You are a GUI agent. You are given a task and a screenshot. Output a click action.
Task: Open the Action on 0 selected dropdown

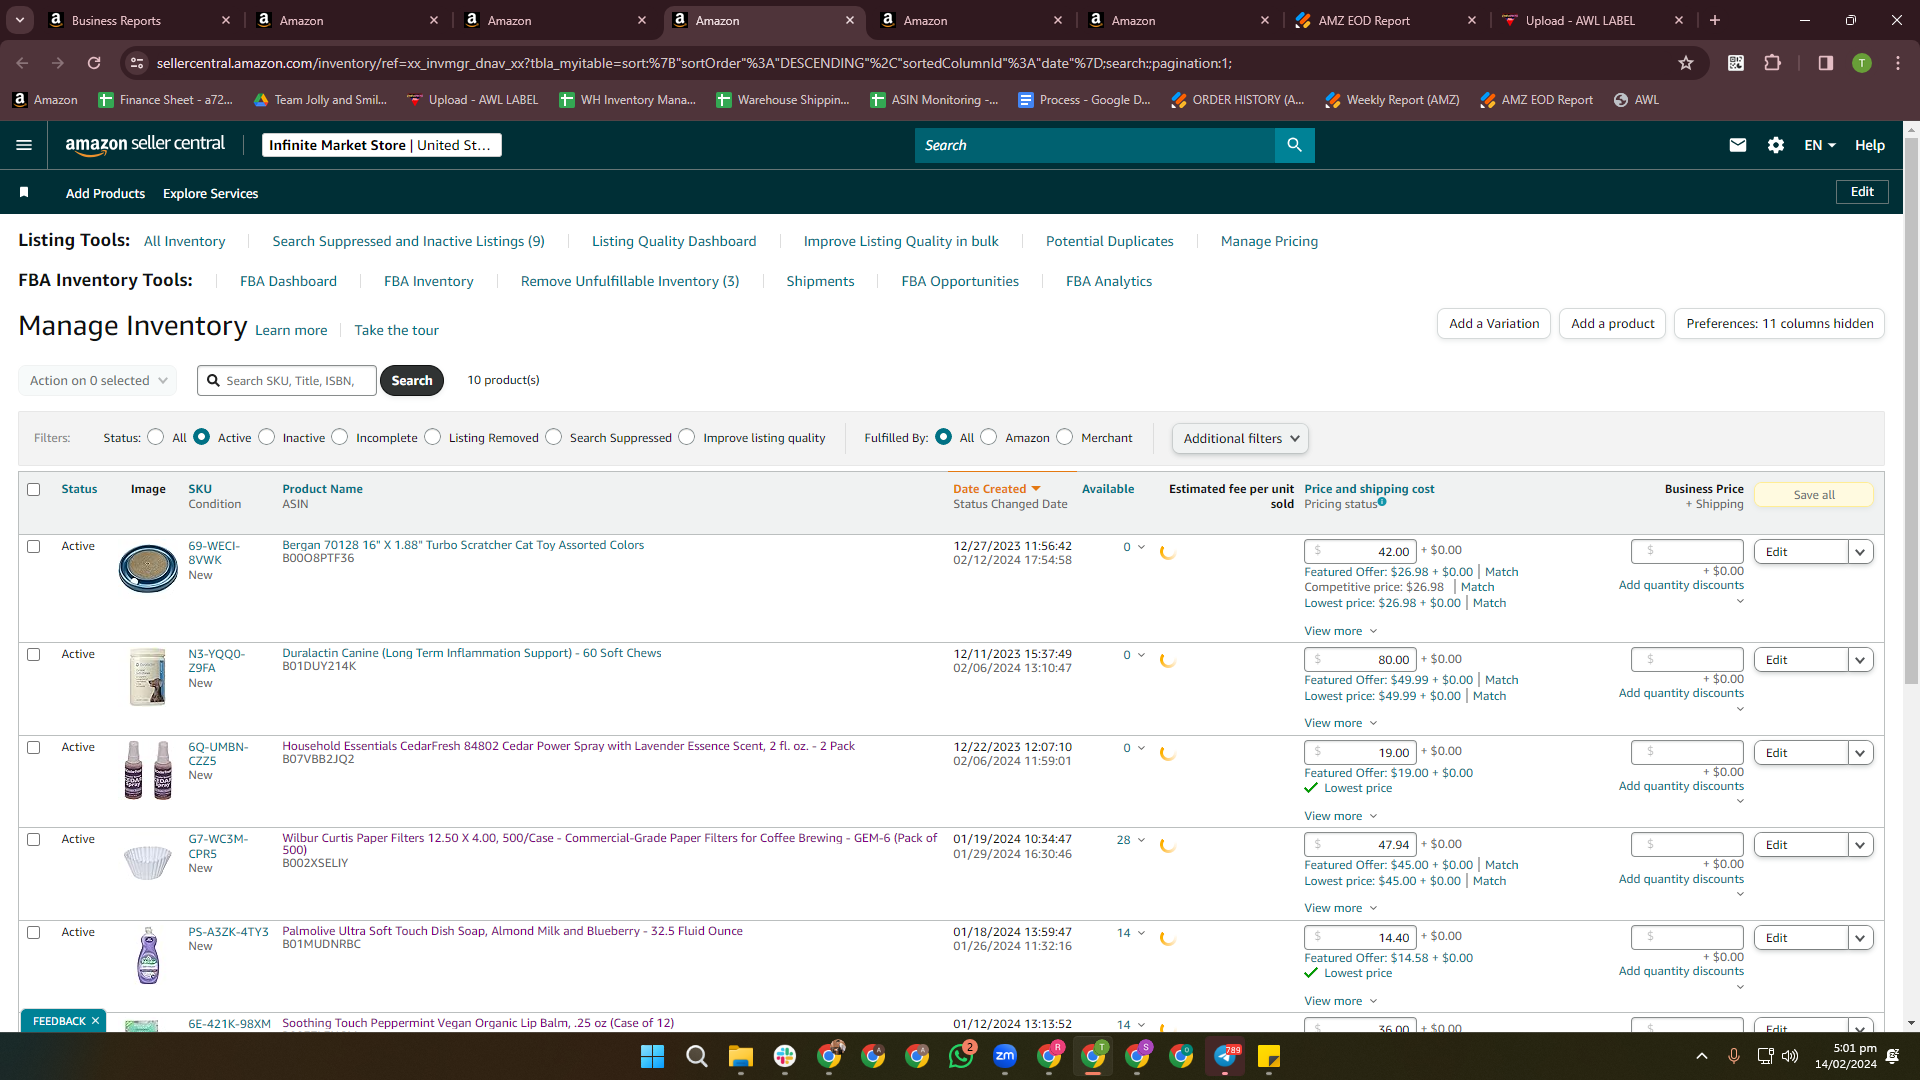pyautogui.click(x=98, y=380)
